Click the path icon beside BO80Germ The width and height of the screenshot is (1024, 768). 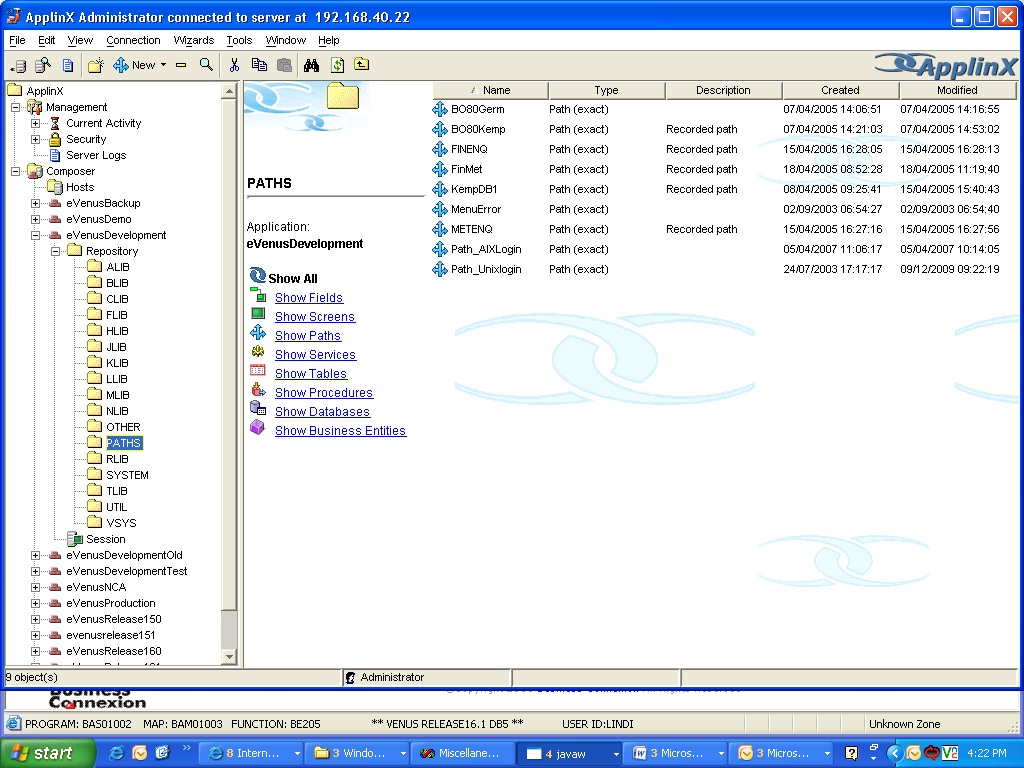[x=440, y=109]
